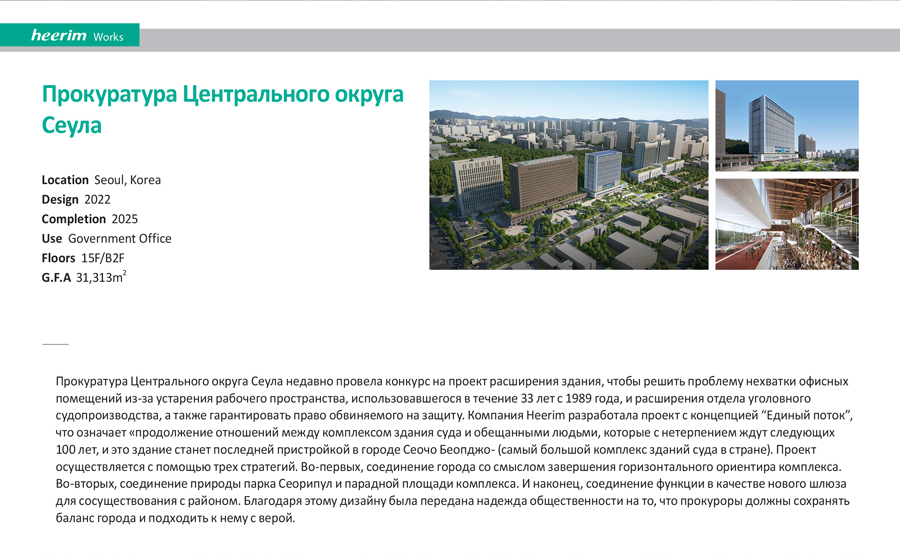Click the heerim Works header label
The height and width of the screenshot is (558, 900).
(x=69, y=36)
